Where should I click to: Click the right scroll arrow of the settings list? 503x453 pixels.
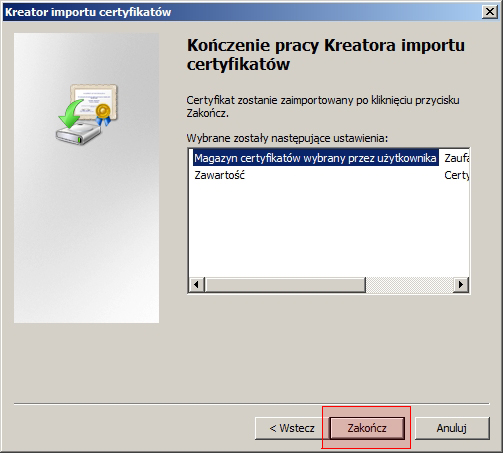coord(461,285)
